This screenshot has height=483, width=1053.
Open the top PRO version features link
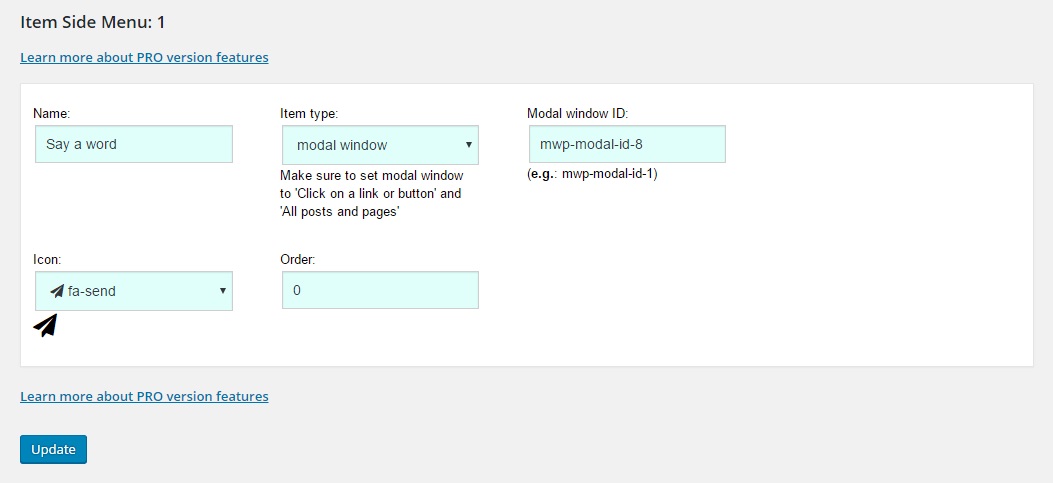(144, 57)
